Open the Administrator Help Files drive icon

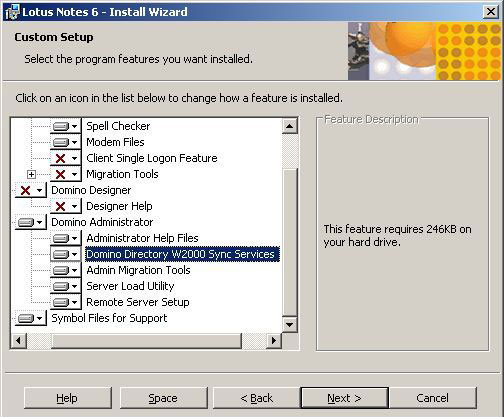pyautogui.click(x=66, y=238)
